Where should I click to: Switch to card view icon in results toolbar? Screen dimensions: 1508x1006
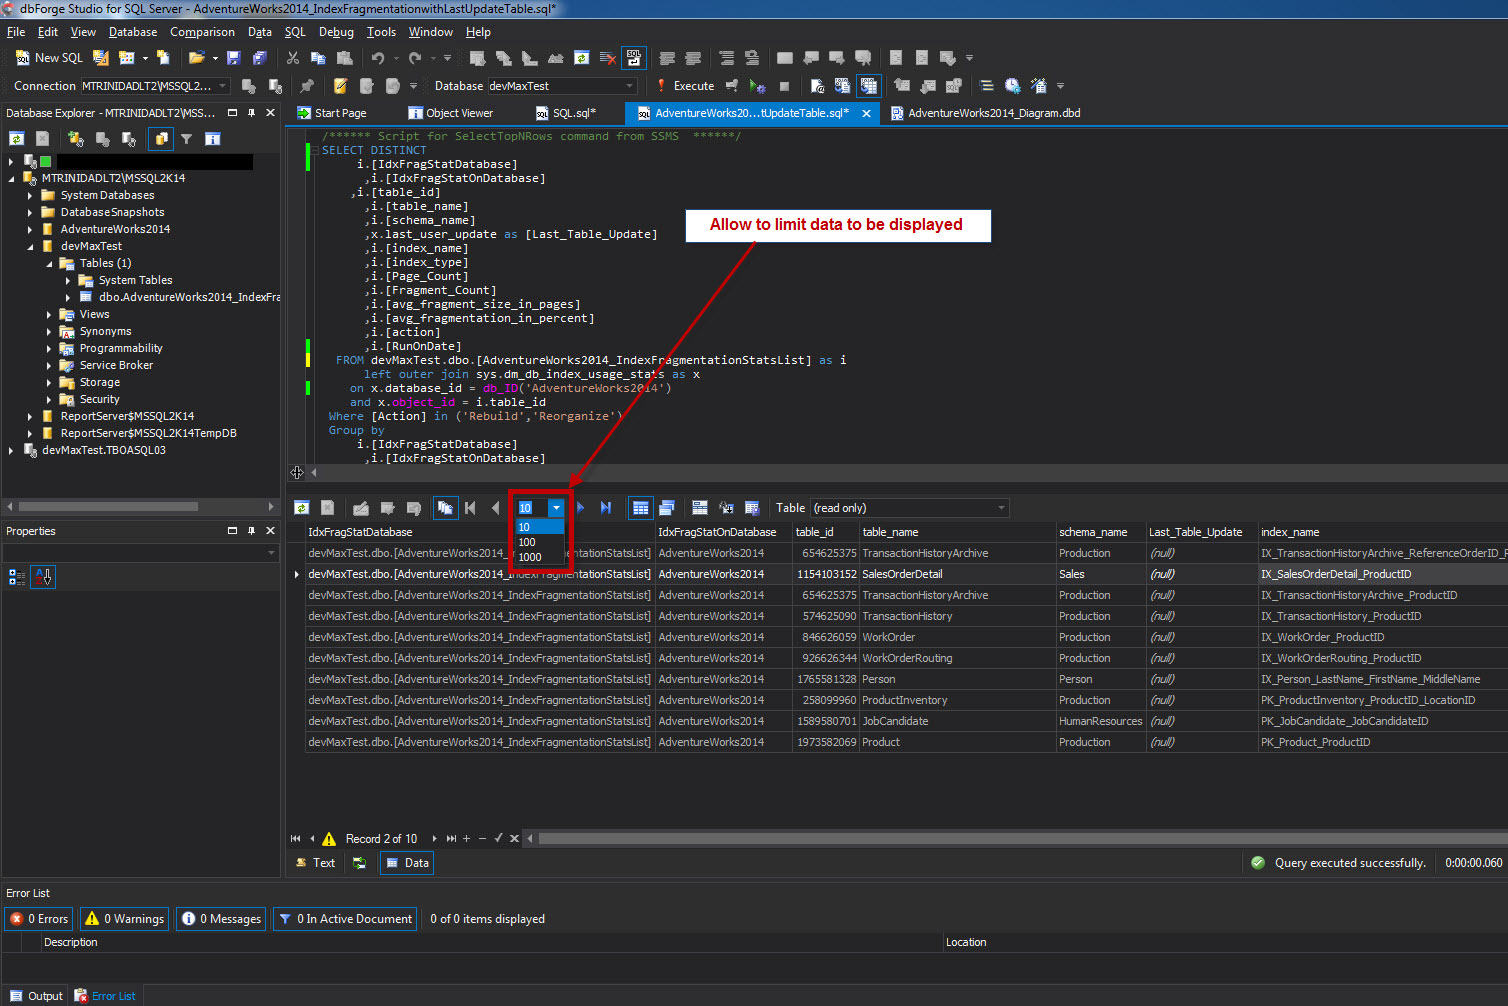667,508
